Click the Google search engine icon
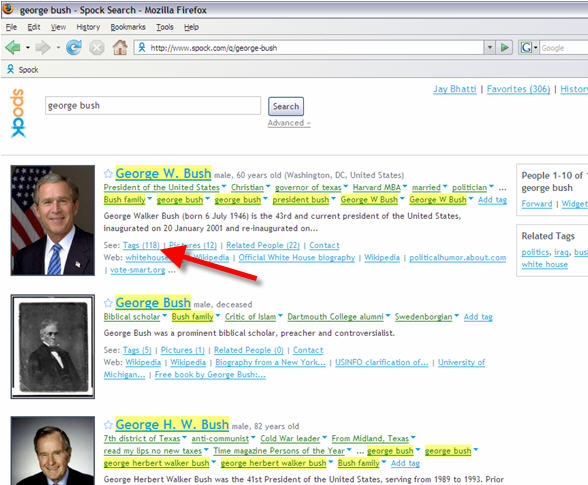Viewport: 588px width, 485px height. click(526, 48)
